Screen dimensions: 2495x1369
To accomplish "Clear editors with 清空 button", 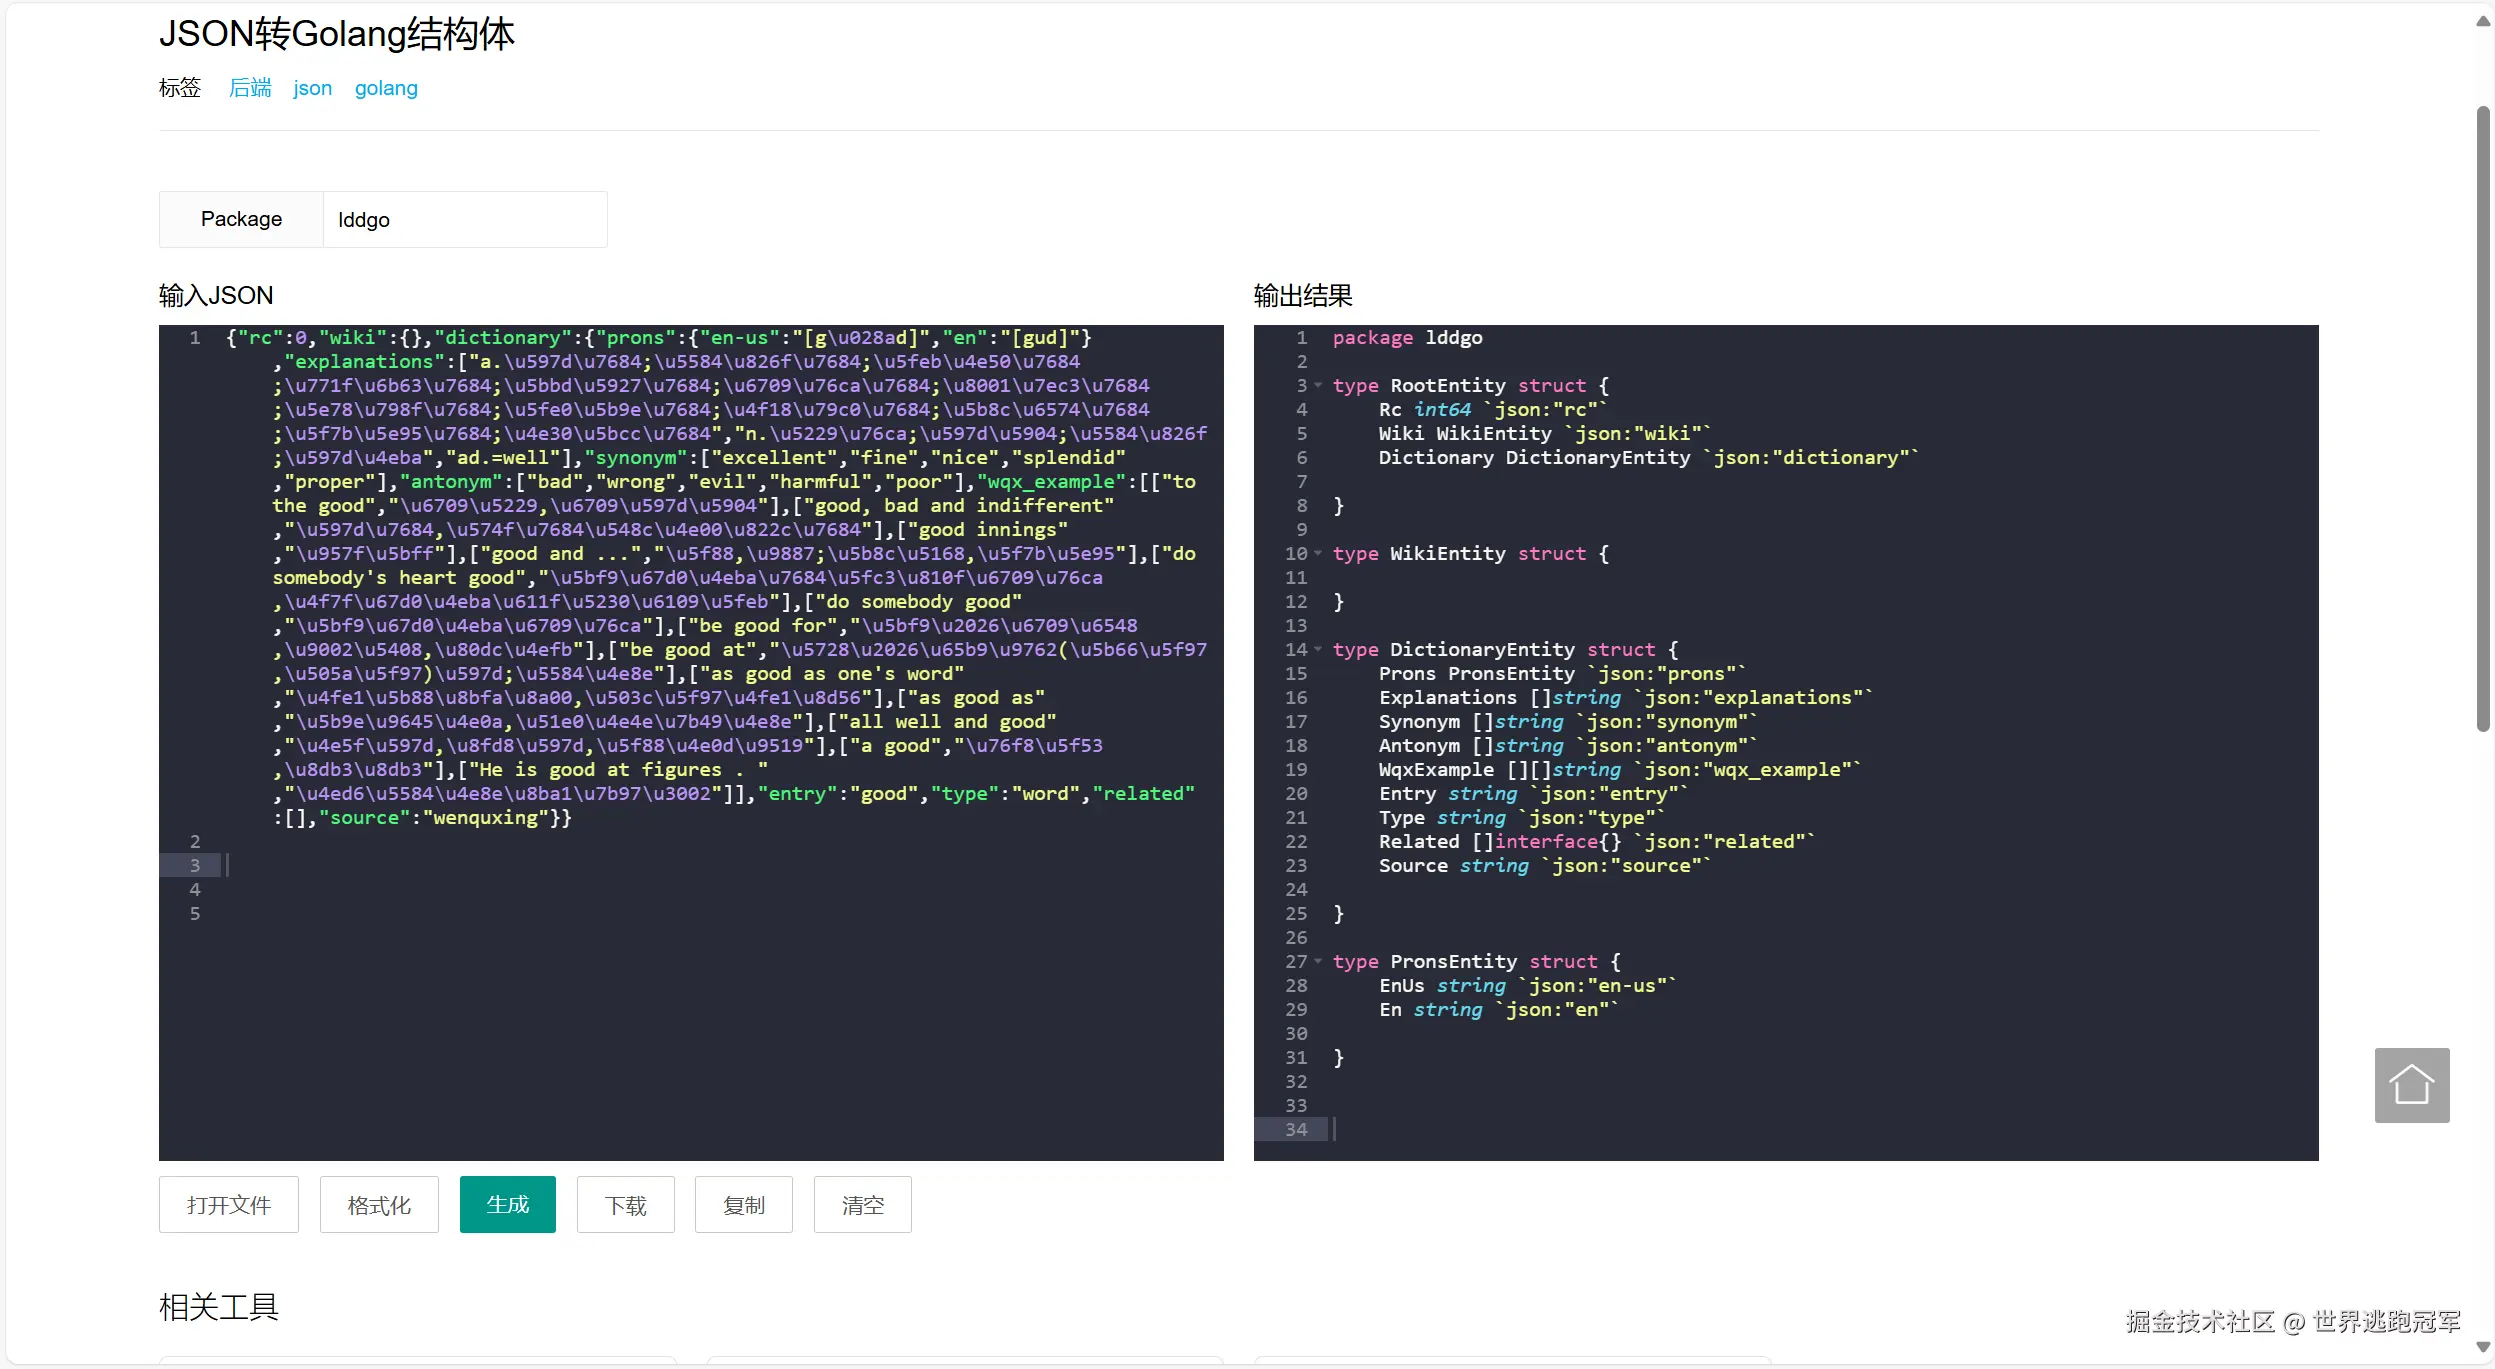I will pos(862,1205).
